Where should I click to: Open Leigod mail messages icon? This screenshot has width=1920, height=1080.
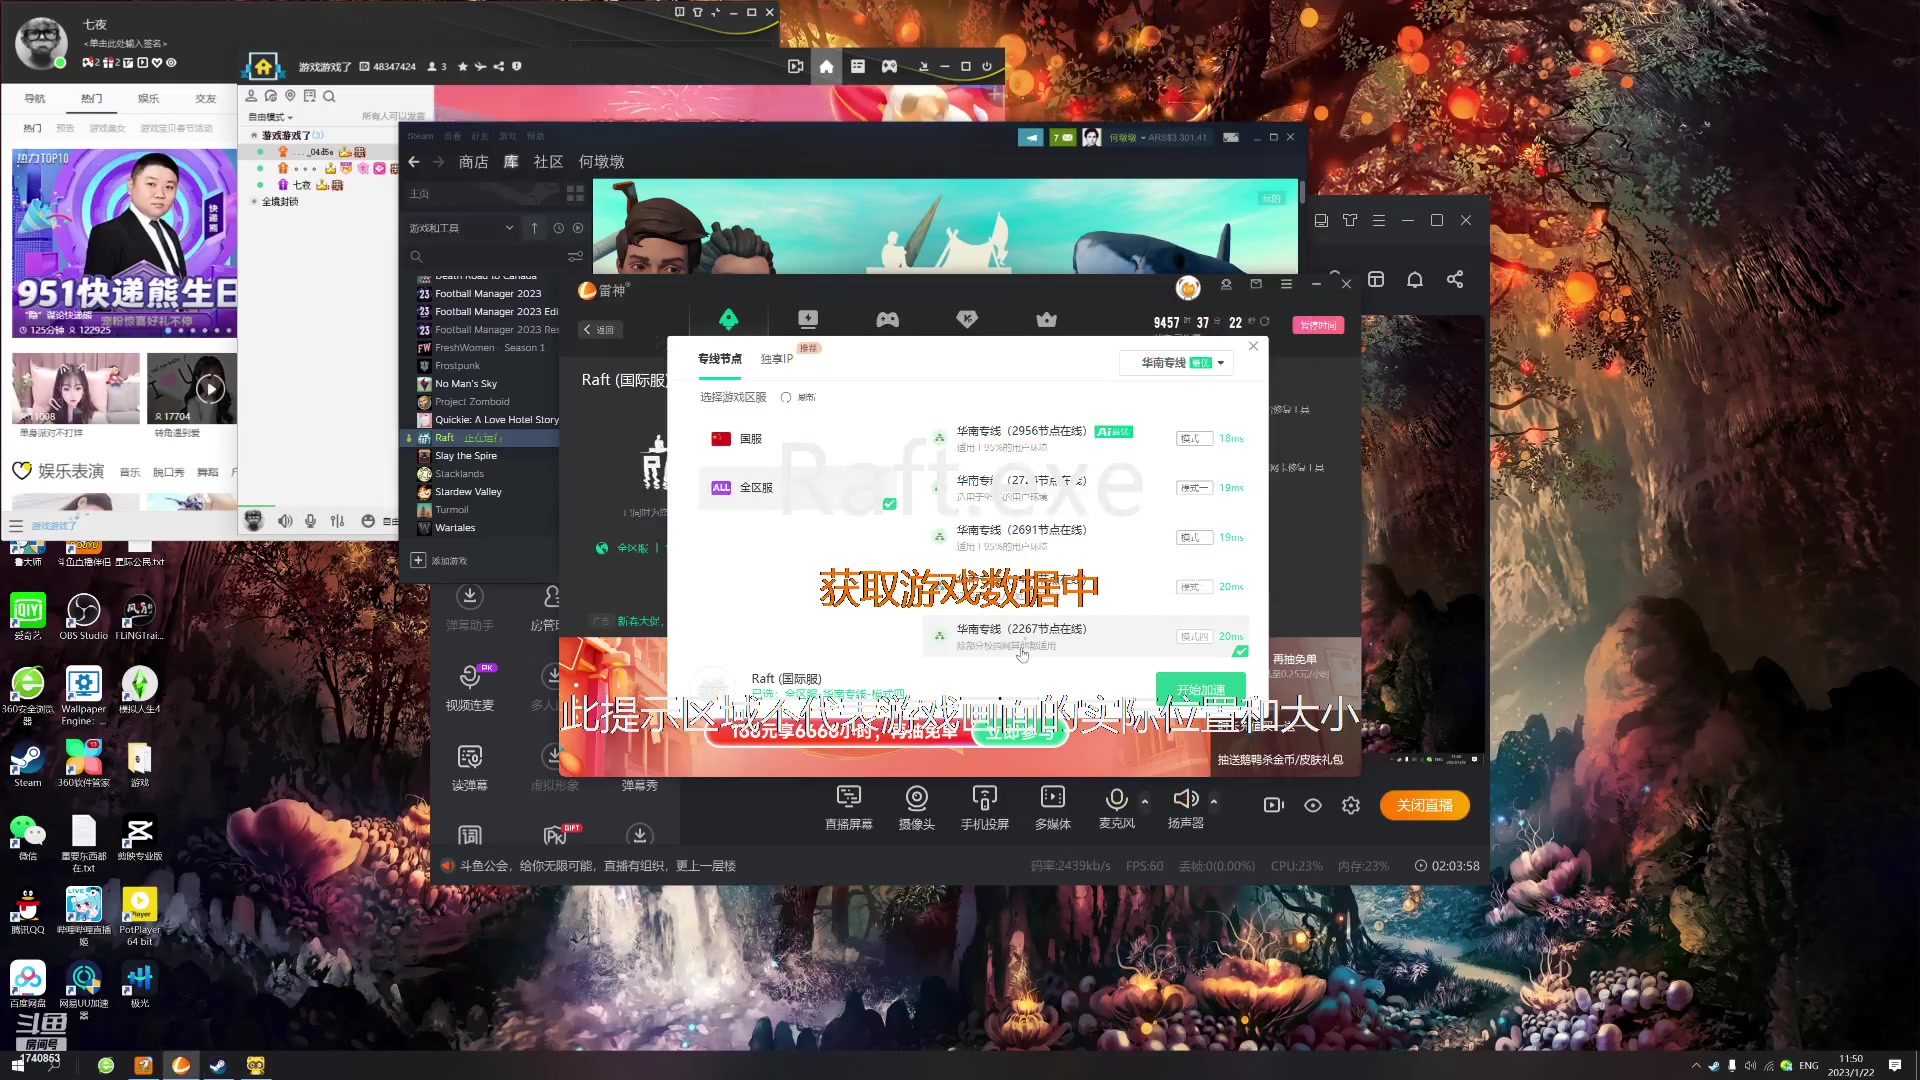(1256, 284)
